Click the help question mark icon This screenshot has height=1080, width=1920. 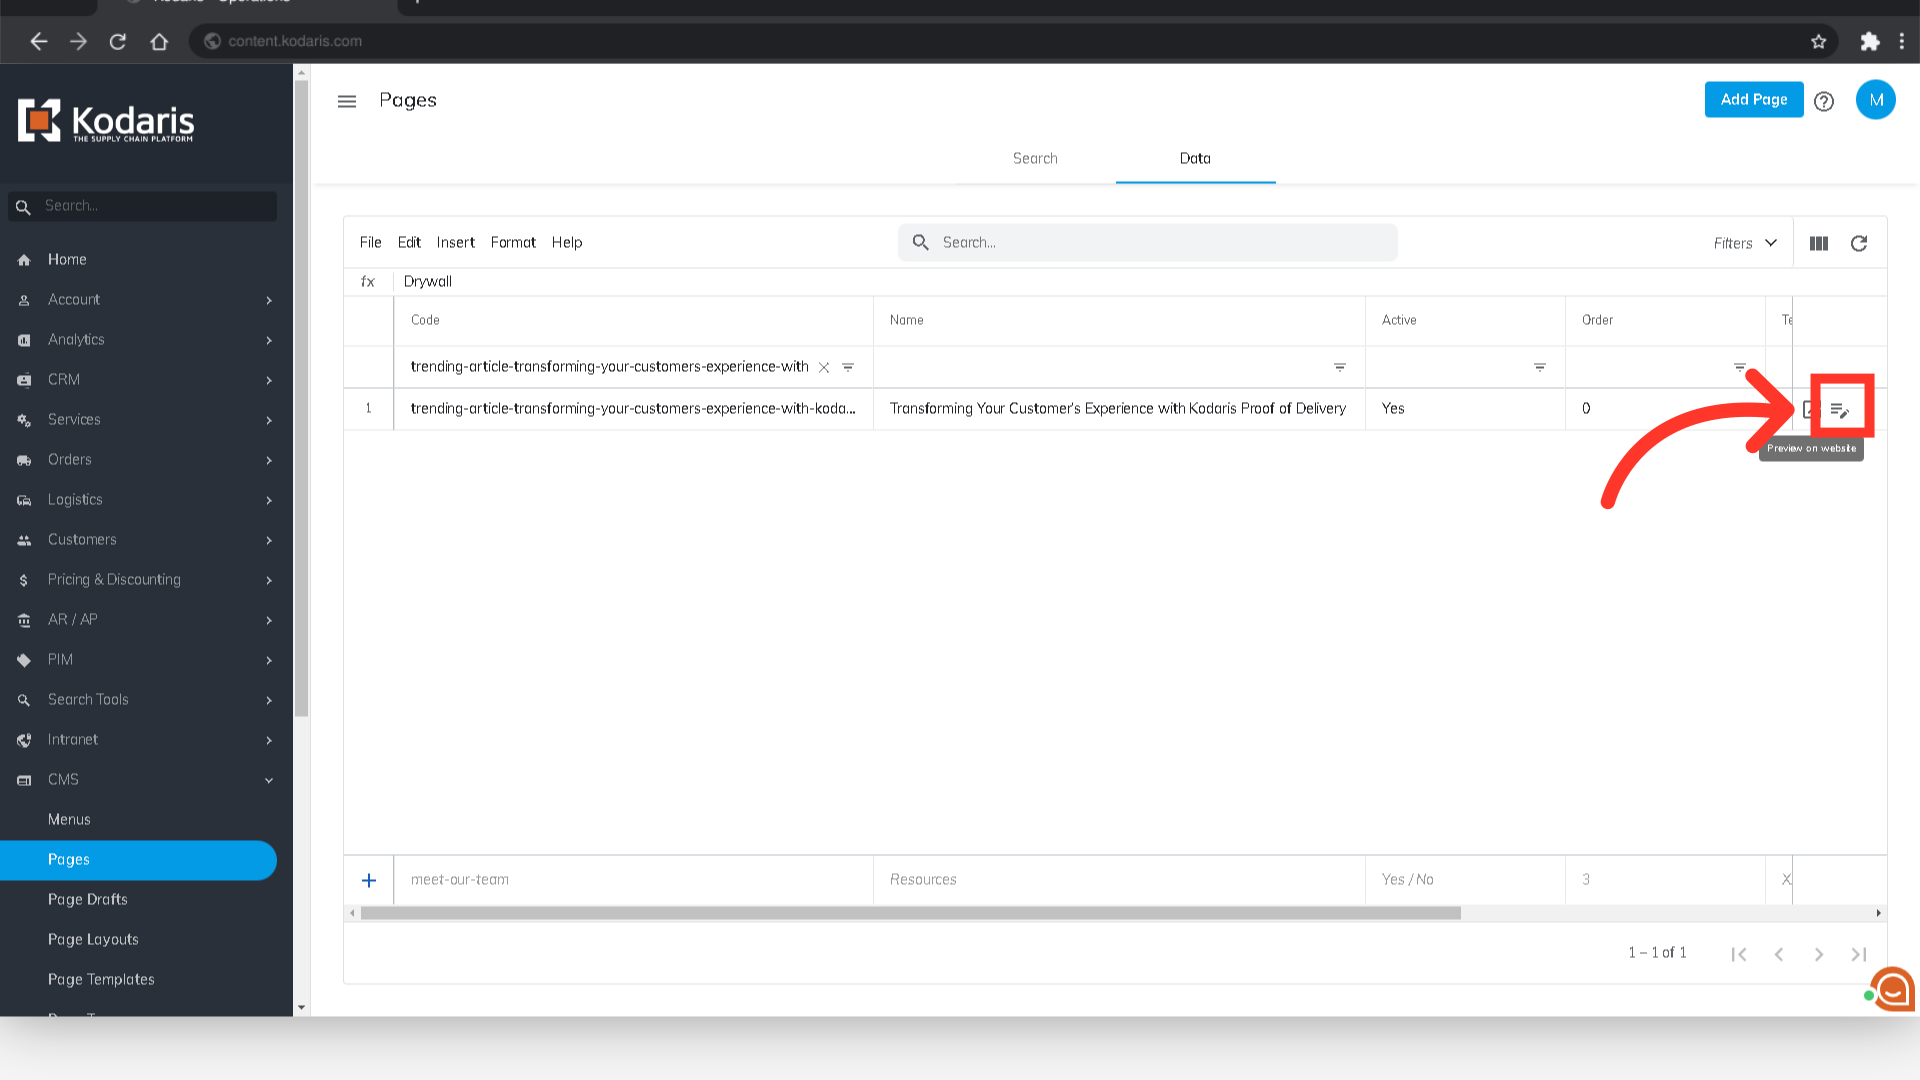1824,101
